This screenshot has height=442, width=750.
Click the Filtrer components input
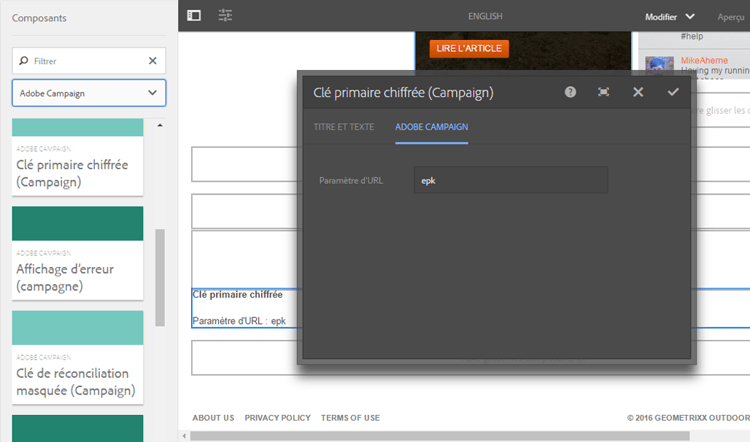[x=89, y=61]
